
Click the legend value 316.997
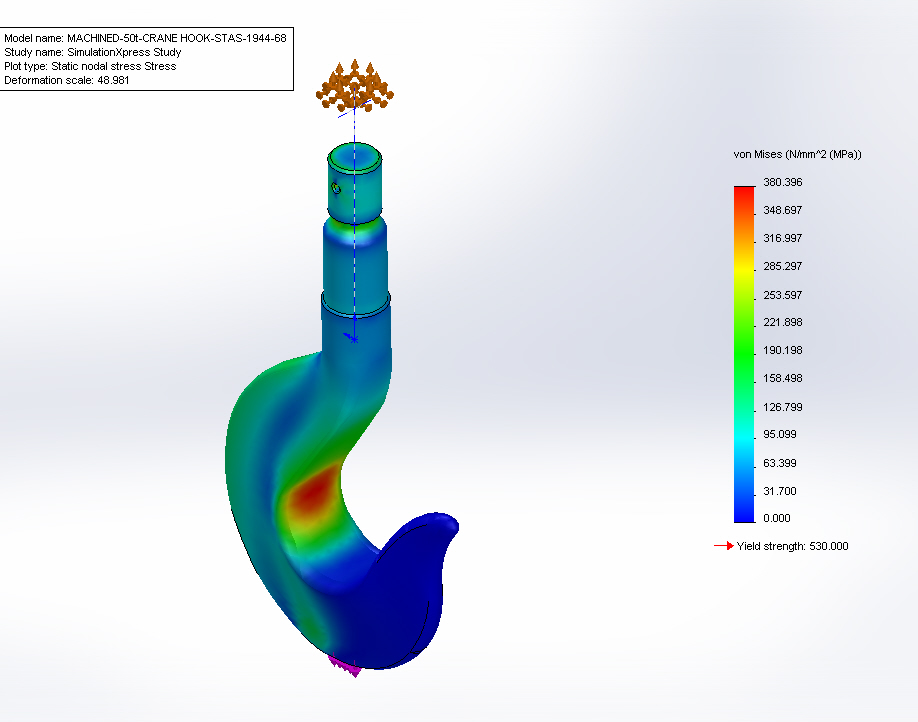[783, 238]
